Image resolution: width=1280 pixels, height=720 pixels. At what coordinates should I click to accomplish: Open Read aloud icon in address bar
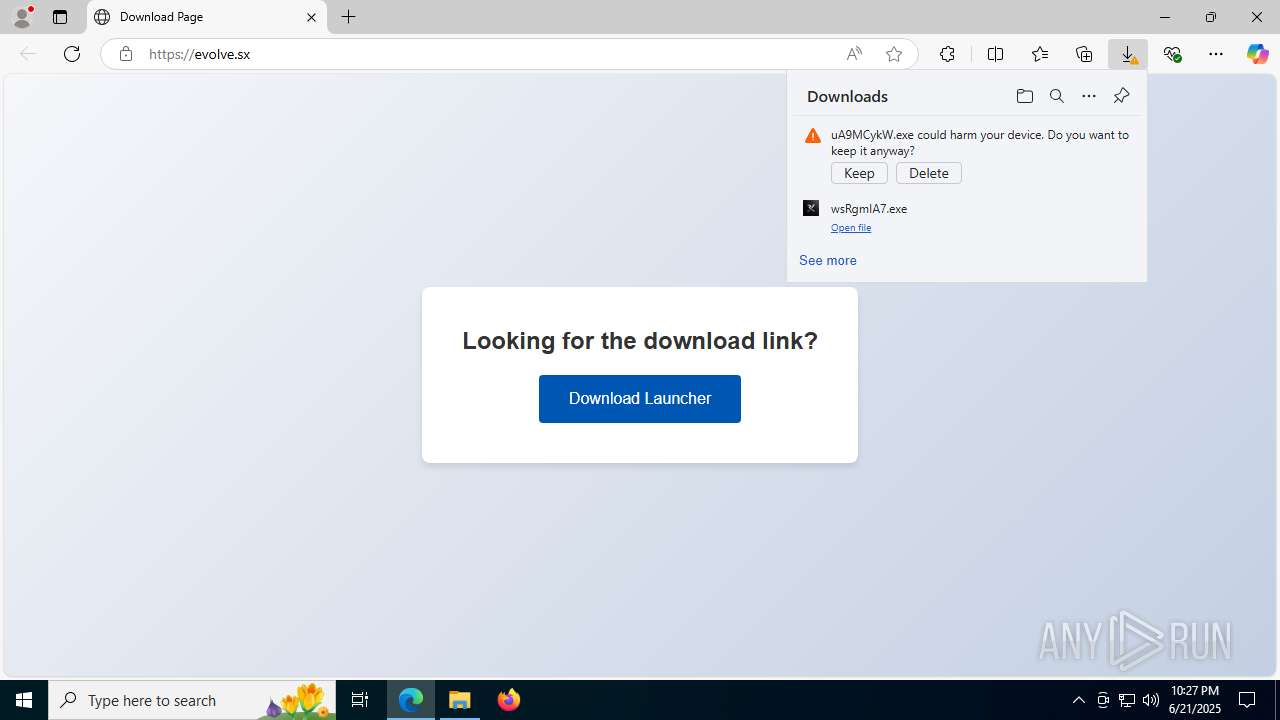[854, 54]
